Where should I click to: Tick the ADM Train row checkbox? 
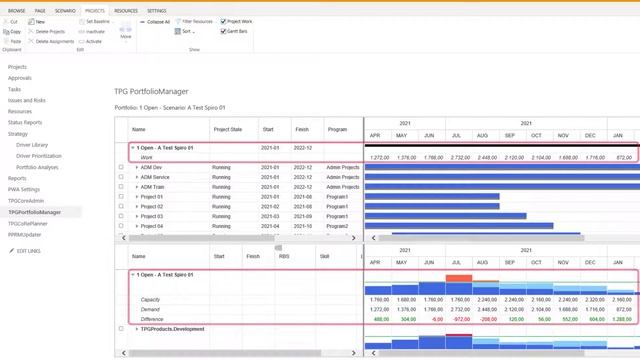[121, 187]
